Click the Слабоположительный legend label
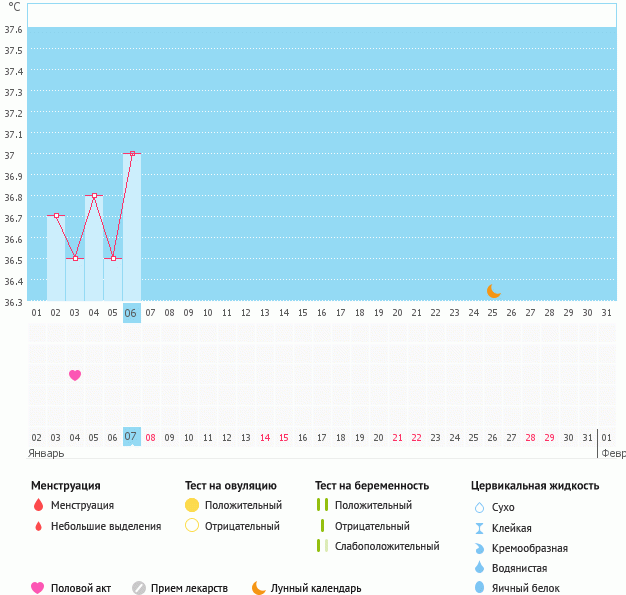The height and width of the screenshot is (595, 626). [387, 546]
